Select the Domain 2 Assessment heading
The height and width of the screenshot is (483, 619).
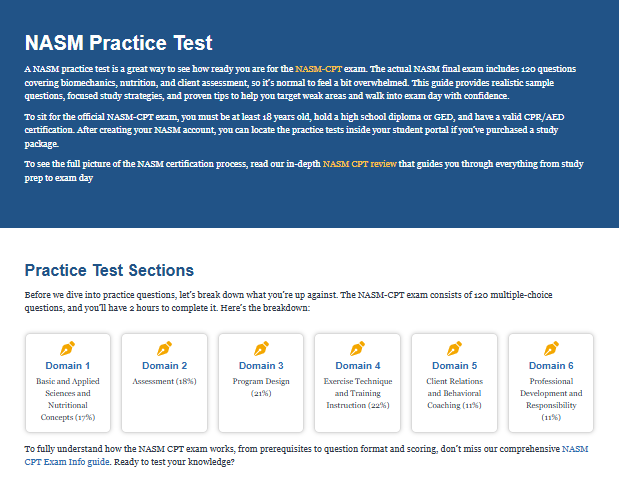[165, 366]
